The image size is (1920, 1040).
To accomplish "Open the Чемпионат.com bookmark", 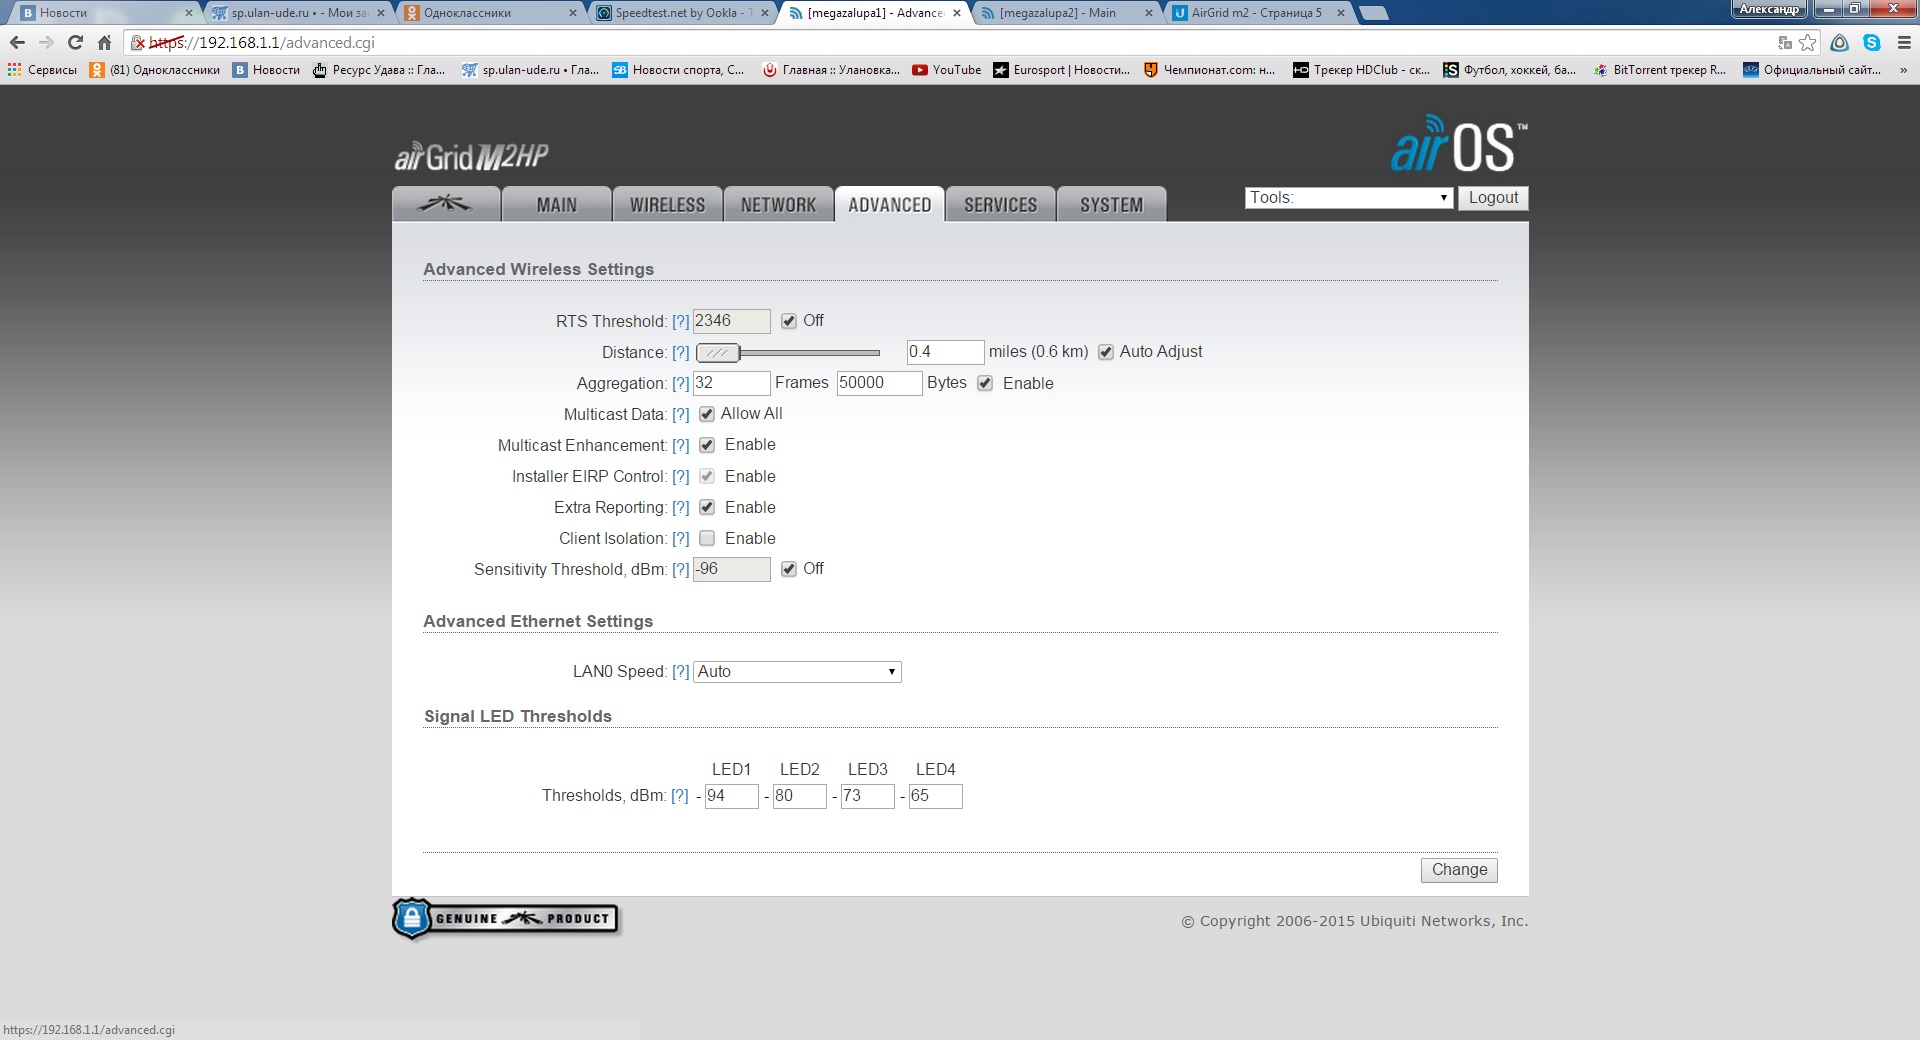I will pyautogui.click(x=1209, y=70).
